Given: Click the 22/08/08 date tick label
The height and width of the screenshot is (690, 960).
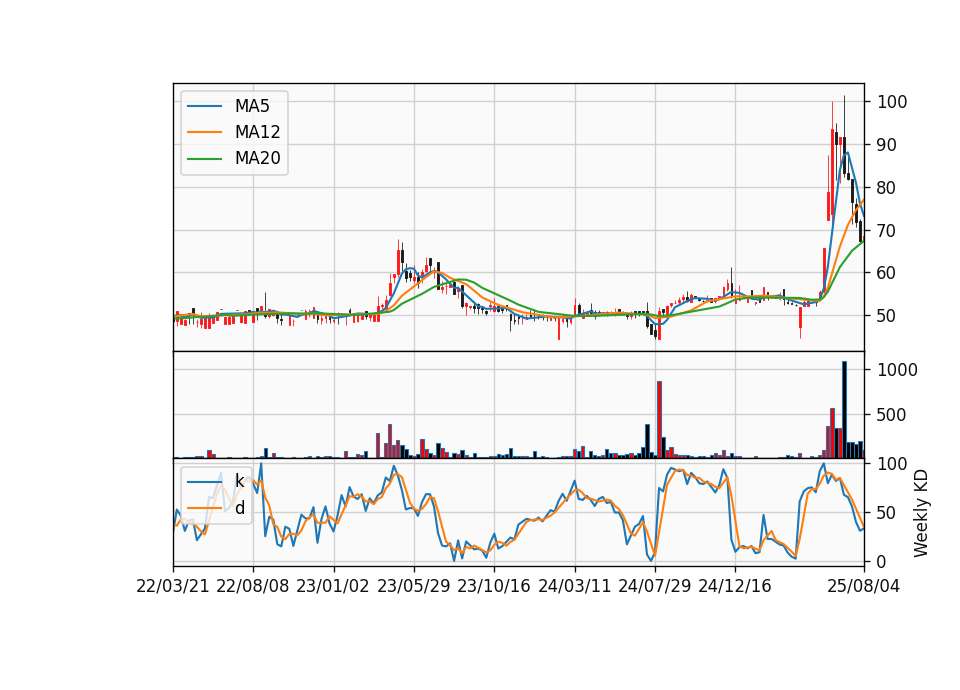Looking at the screenshot, I should [x=253, y=586].
